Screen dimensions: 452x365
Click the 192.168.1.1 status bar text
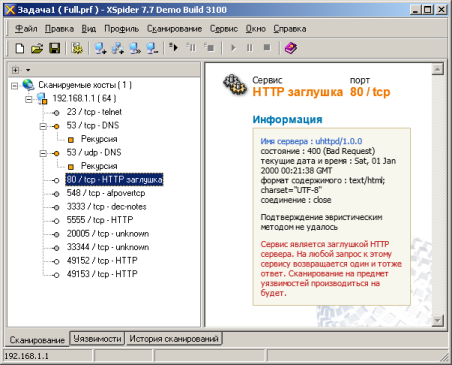pyautogui.click(x=26, y=356)
